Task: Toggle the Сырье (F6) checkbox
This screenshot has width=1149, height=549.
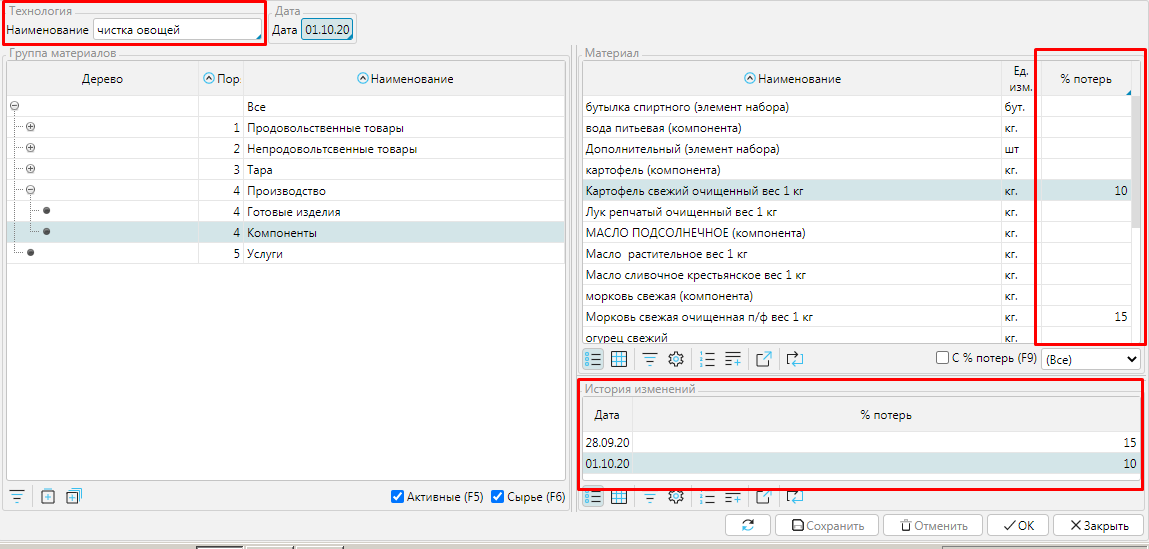Action: (498, 497)
